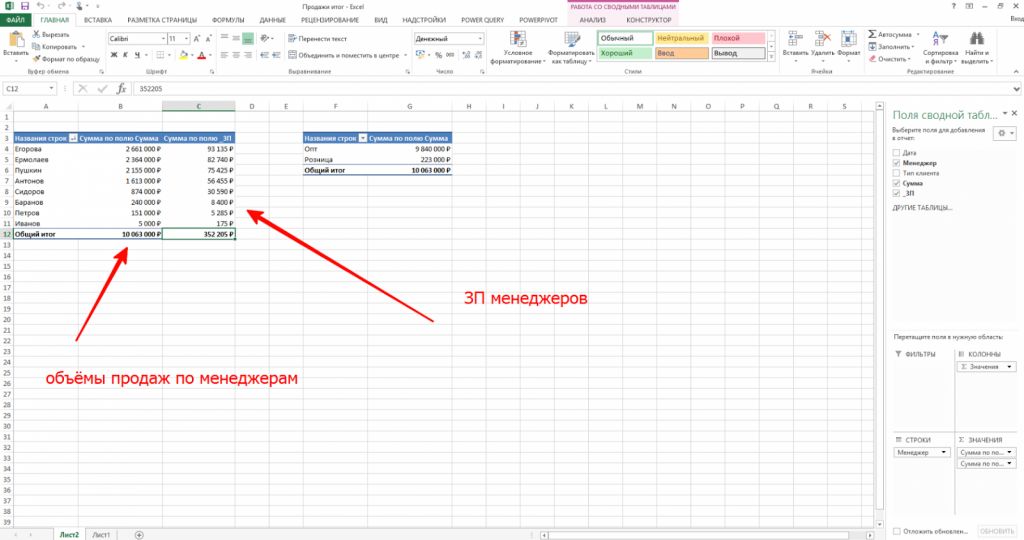Click the formula bar showing 352205
The image size is (1024, 540).
572,88
